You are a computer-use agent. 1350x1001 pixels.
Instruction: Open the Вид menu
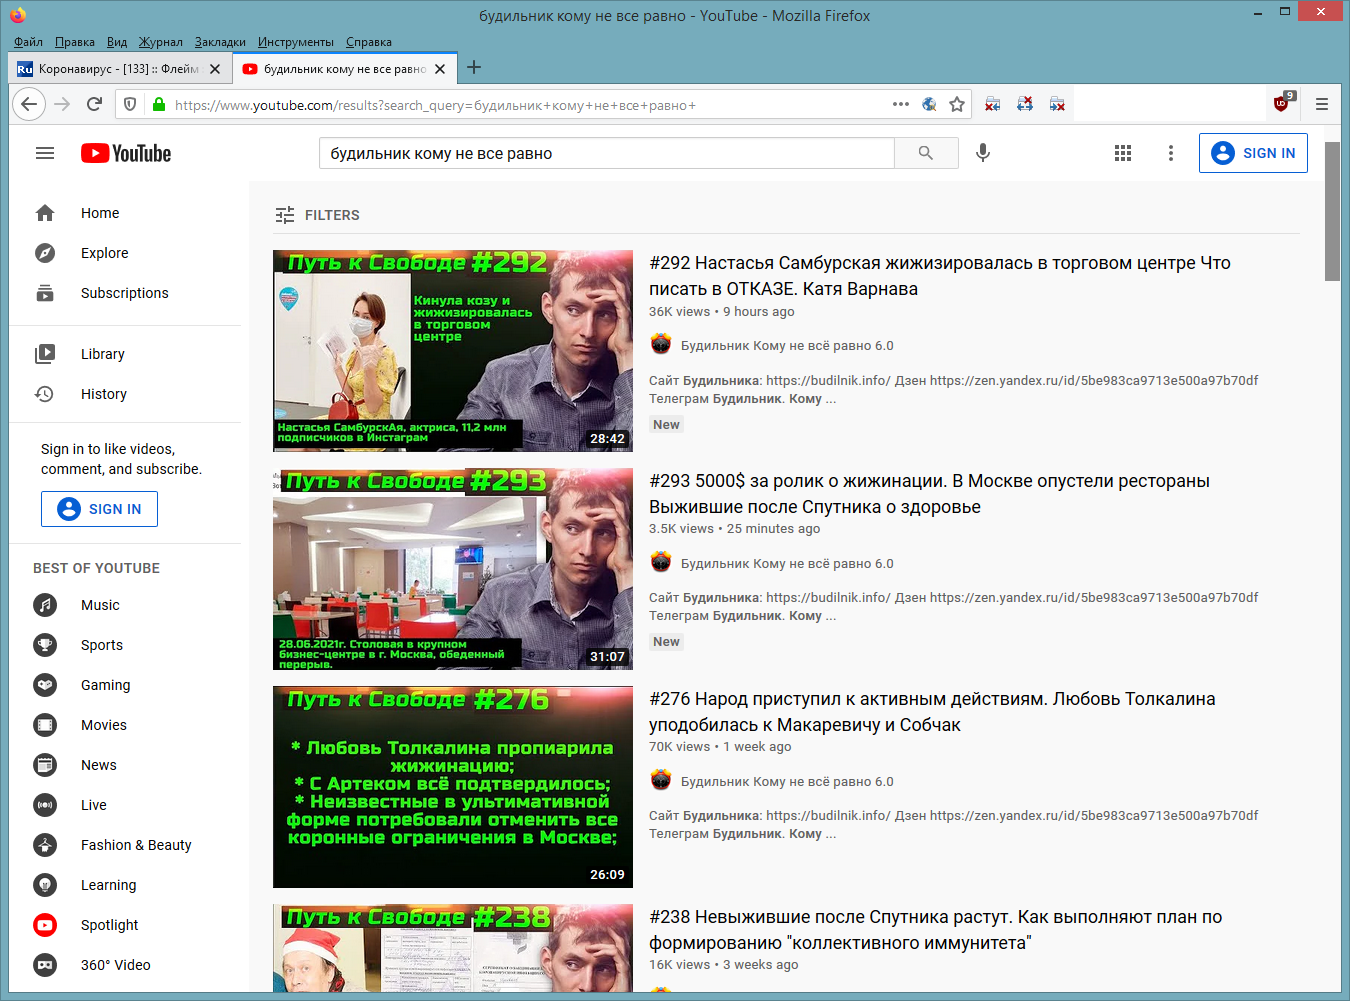coord(117,42)
